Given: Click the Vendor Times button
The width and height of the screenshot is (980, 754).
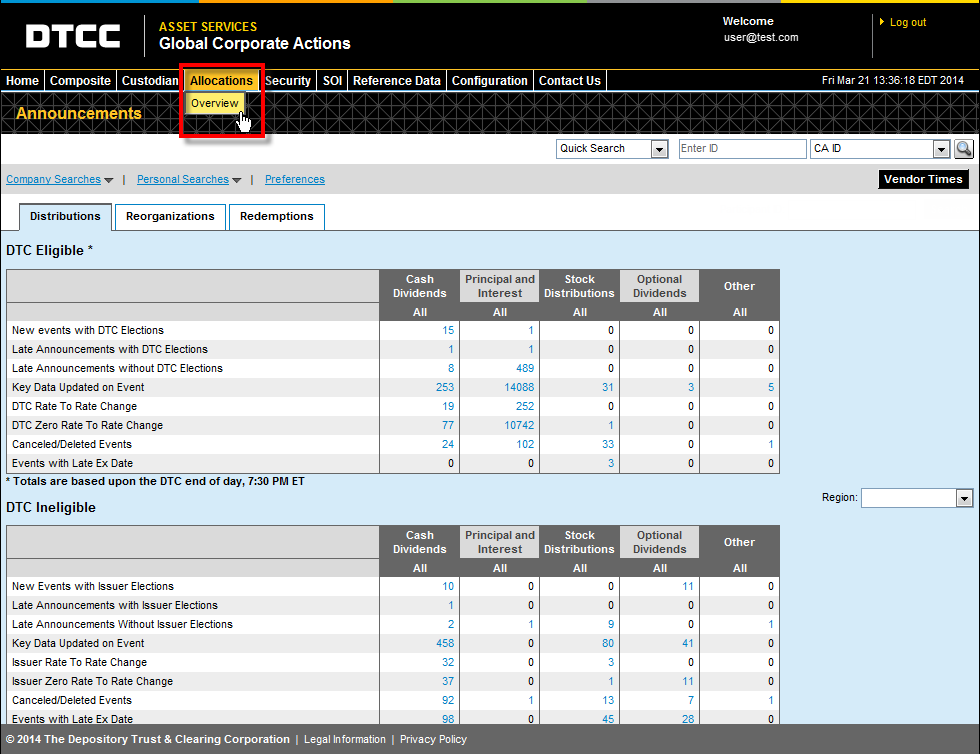Looking at the screenshot, I should (923, 180).
